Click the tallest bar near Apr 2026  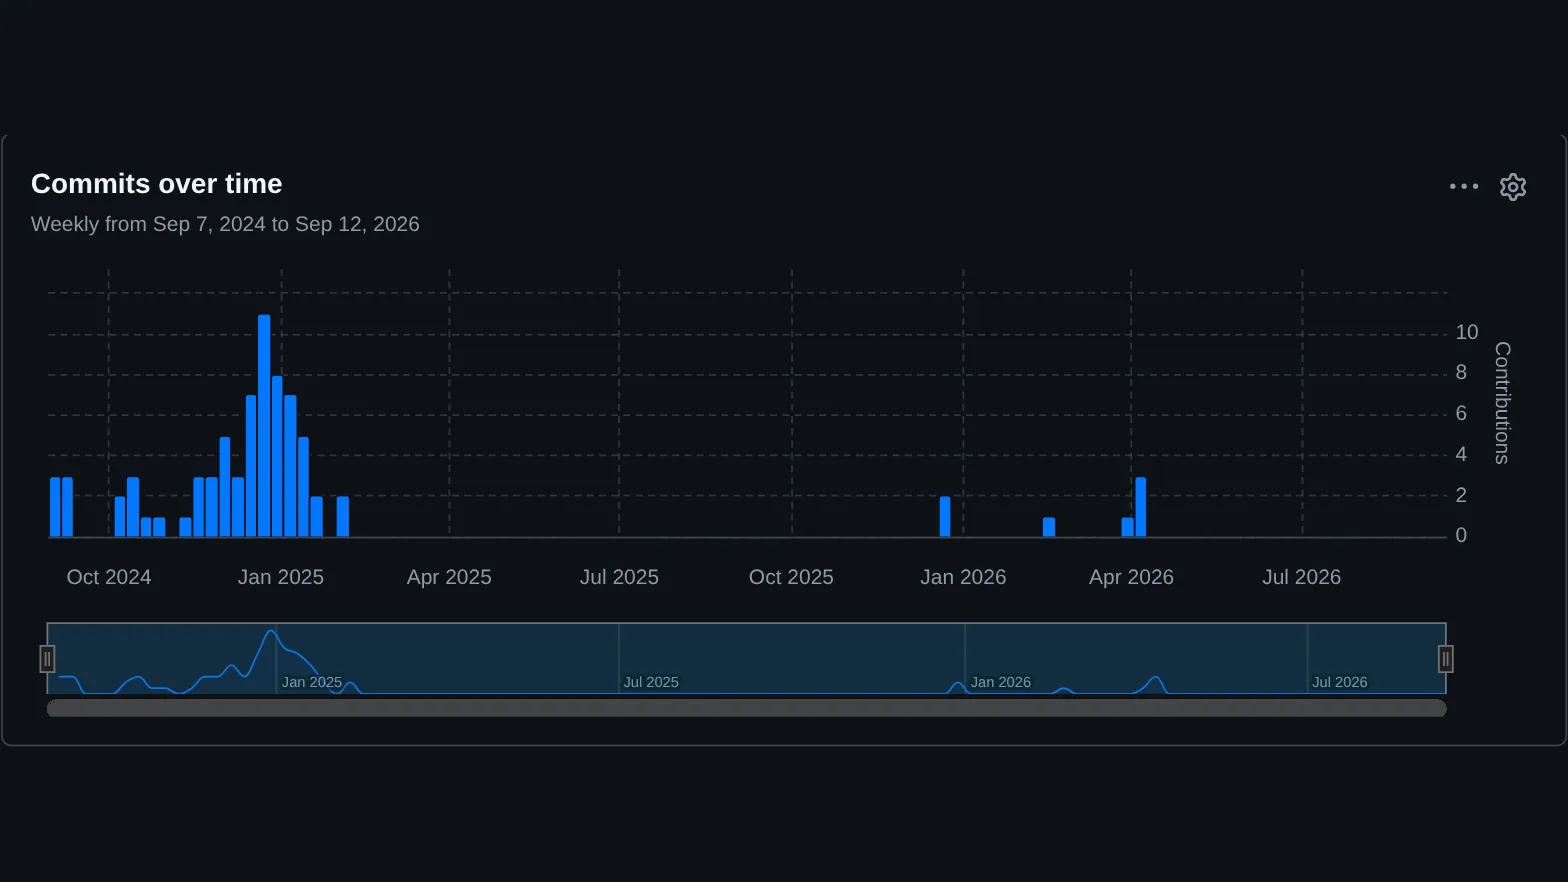pos(1140,507)
